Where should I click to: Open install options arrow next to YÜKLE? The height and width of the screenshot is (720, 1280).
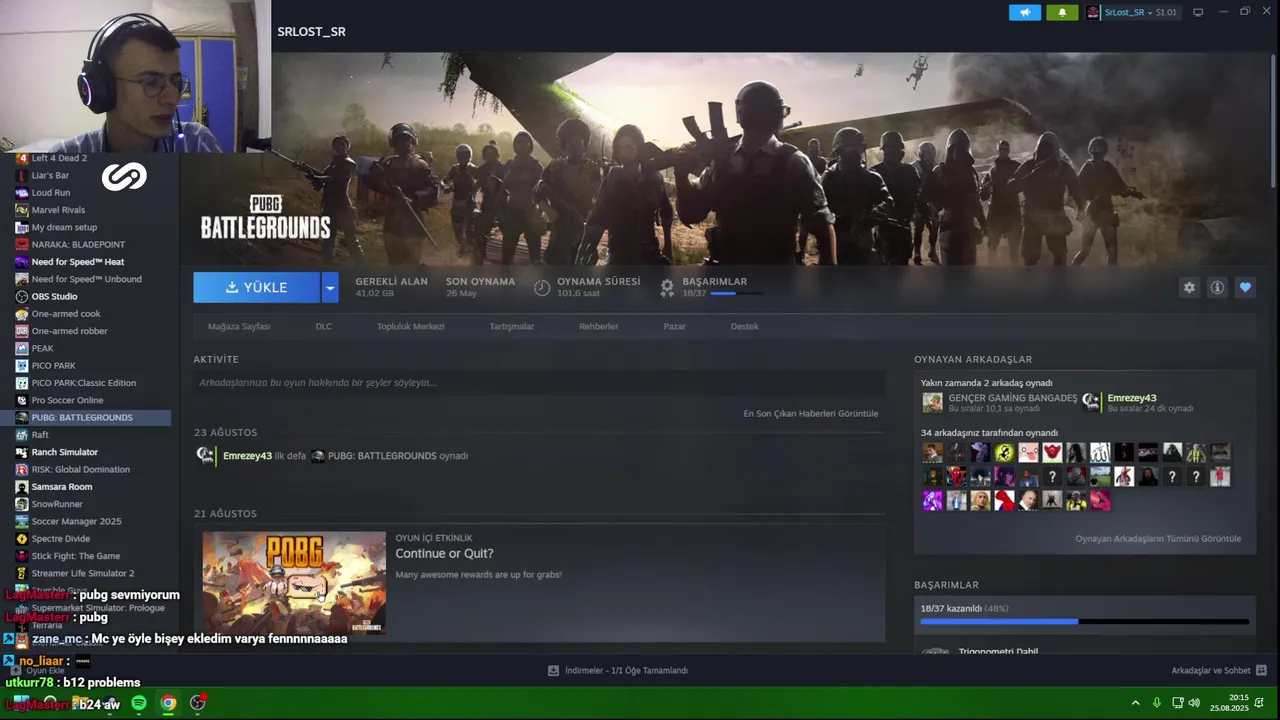(x=330, y=287)
